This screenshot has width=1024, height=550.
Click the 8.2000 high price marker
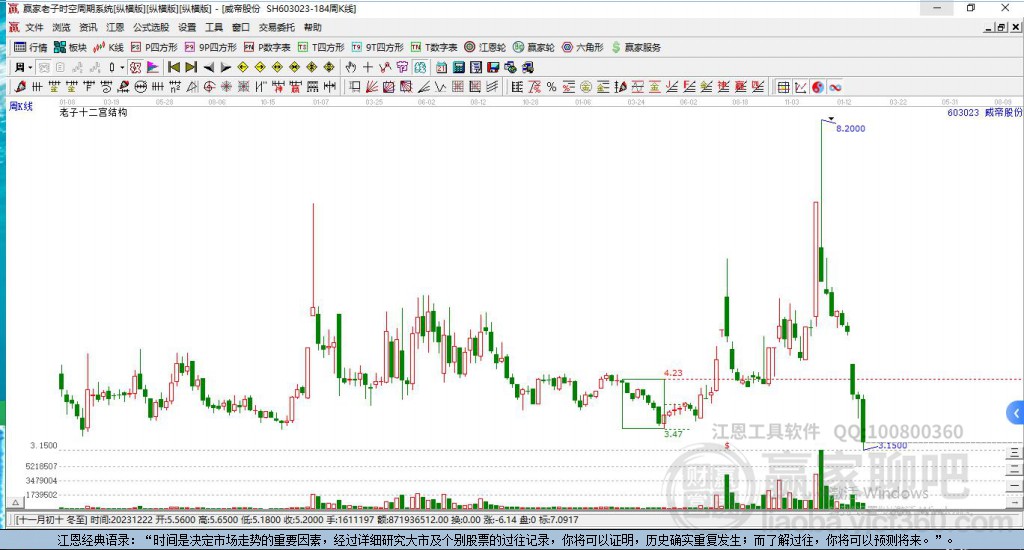point(850,129)
